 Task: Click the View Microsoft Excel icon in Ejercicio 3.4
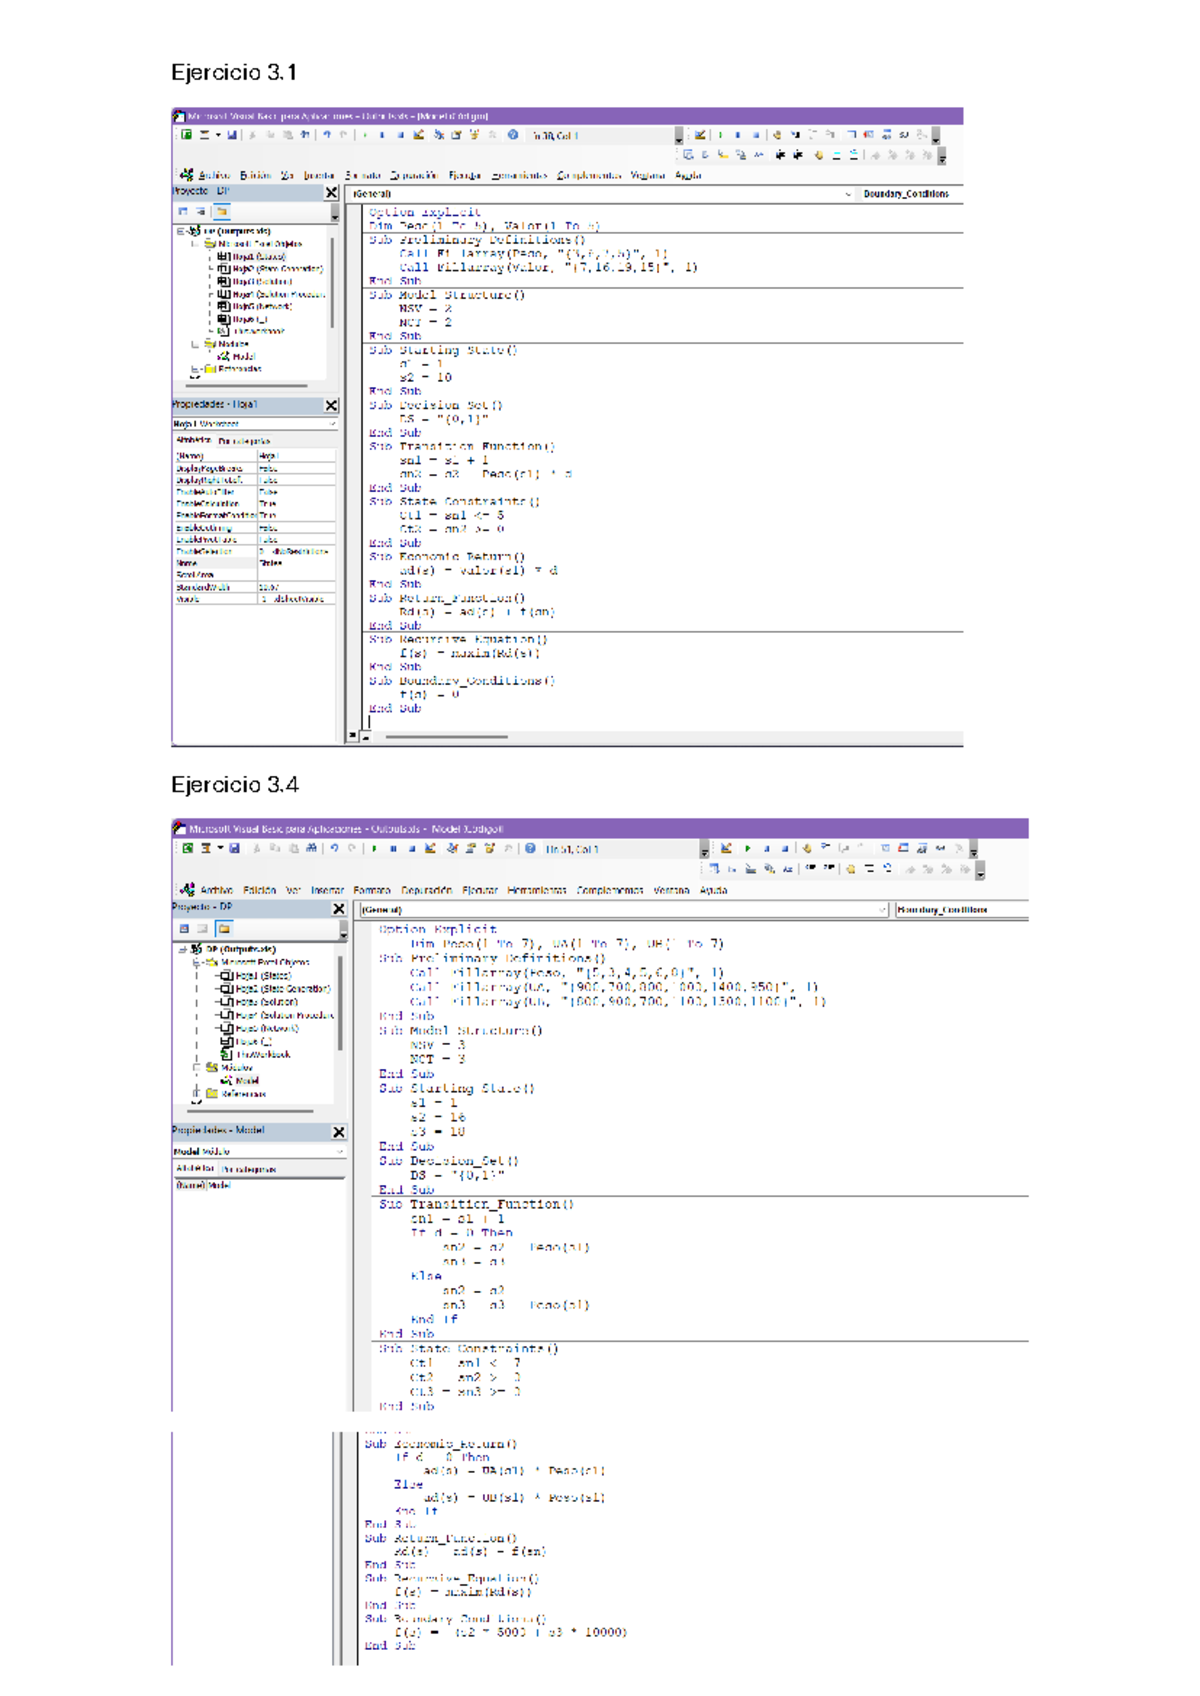(187, 849)
